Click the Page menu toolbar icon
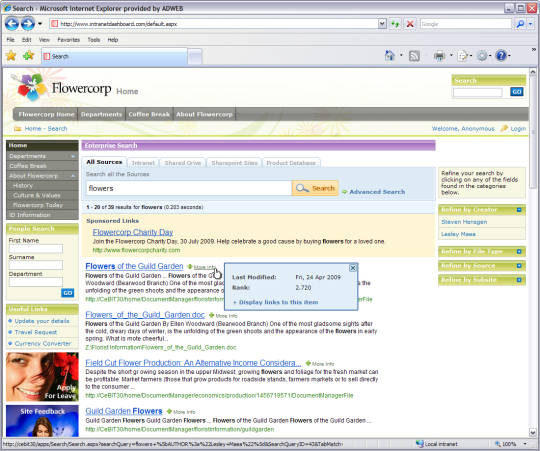 462,56
